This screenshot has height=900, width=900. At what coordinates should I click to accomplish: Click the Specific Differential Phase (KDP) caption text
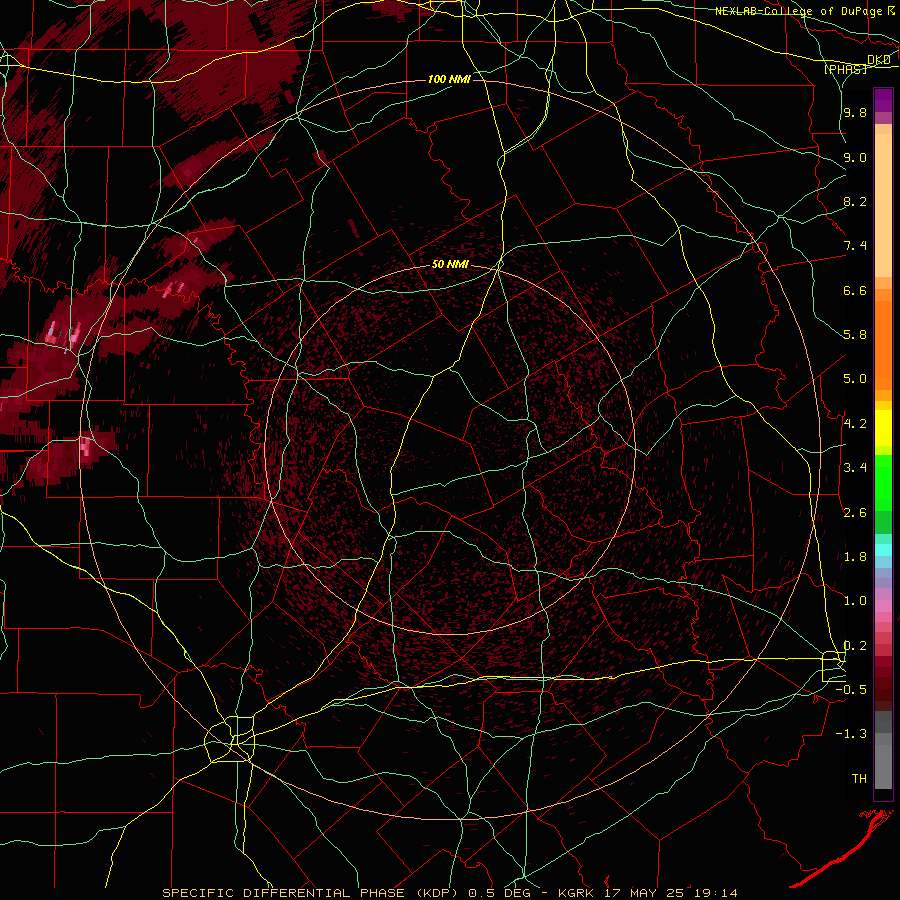[311, 893]
